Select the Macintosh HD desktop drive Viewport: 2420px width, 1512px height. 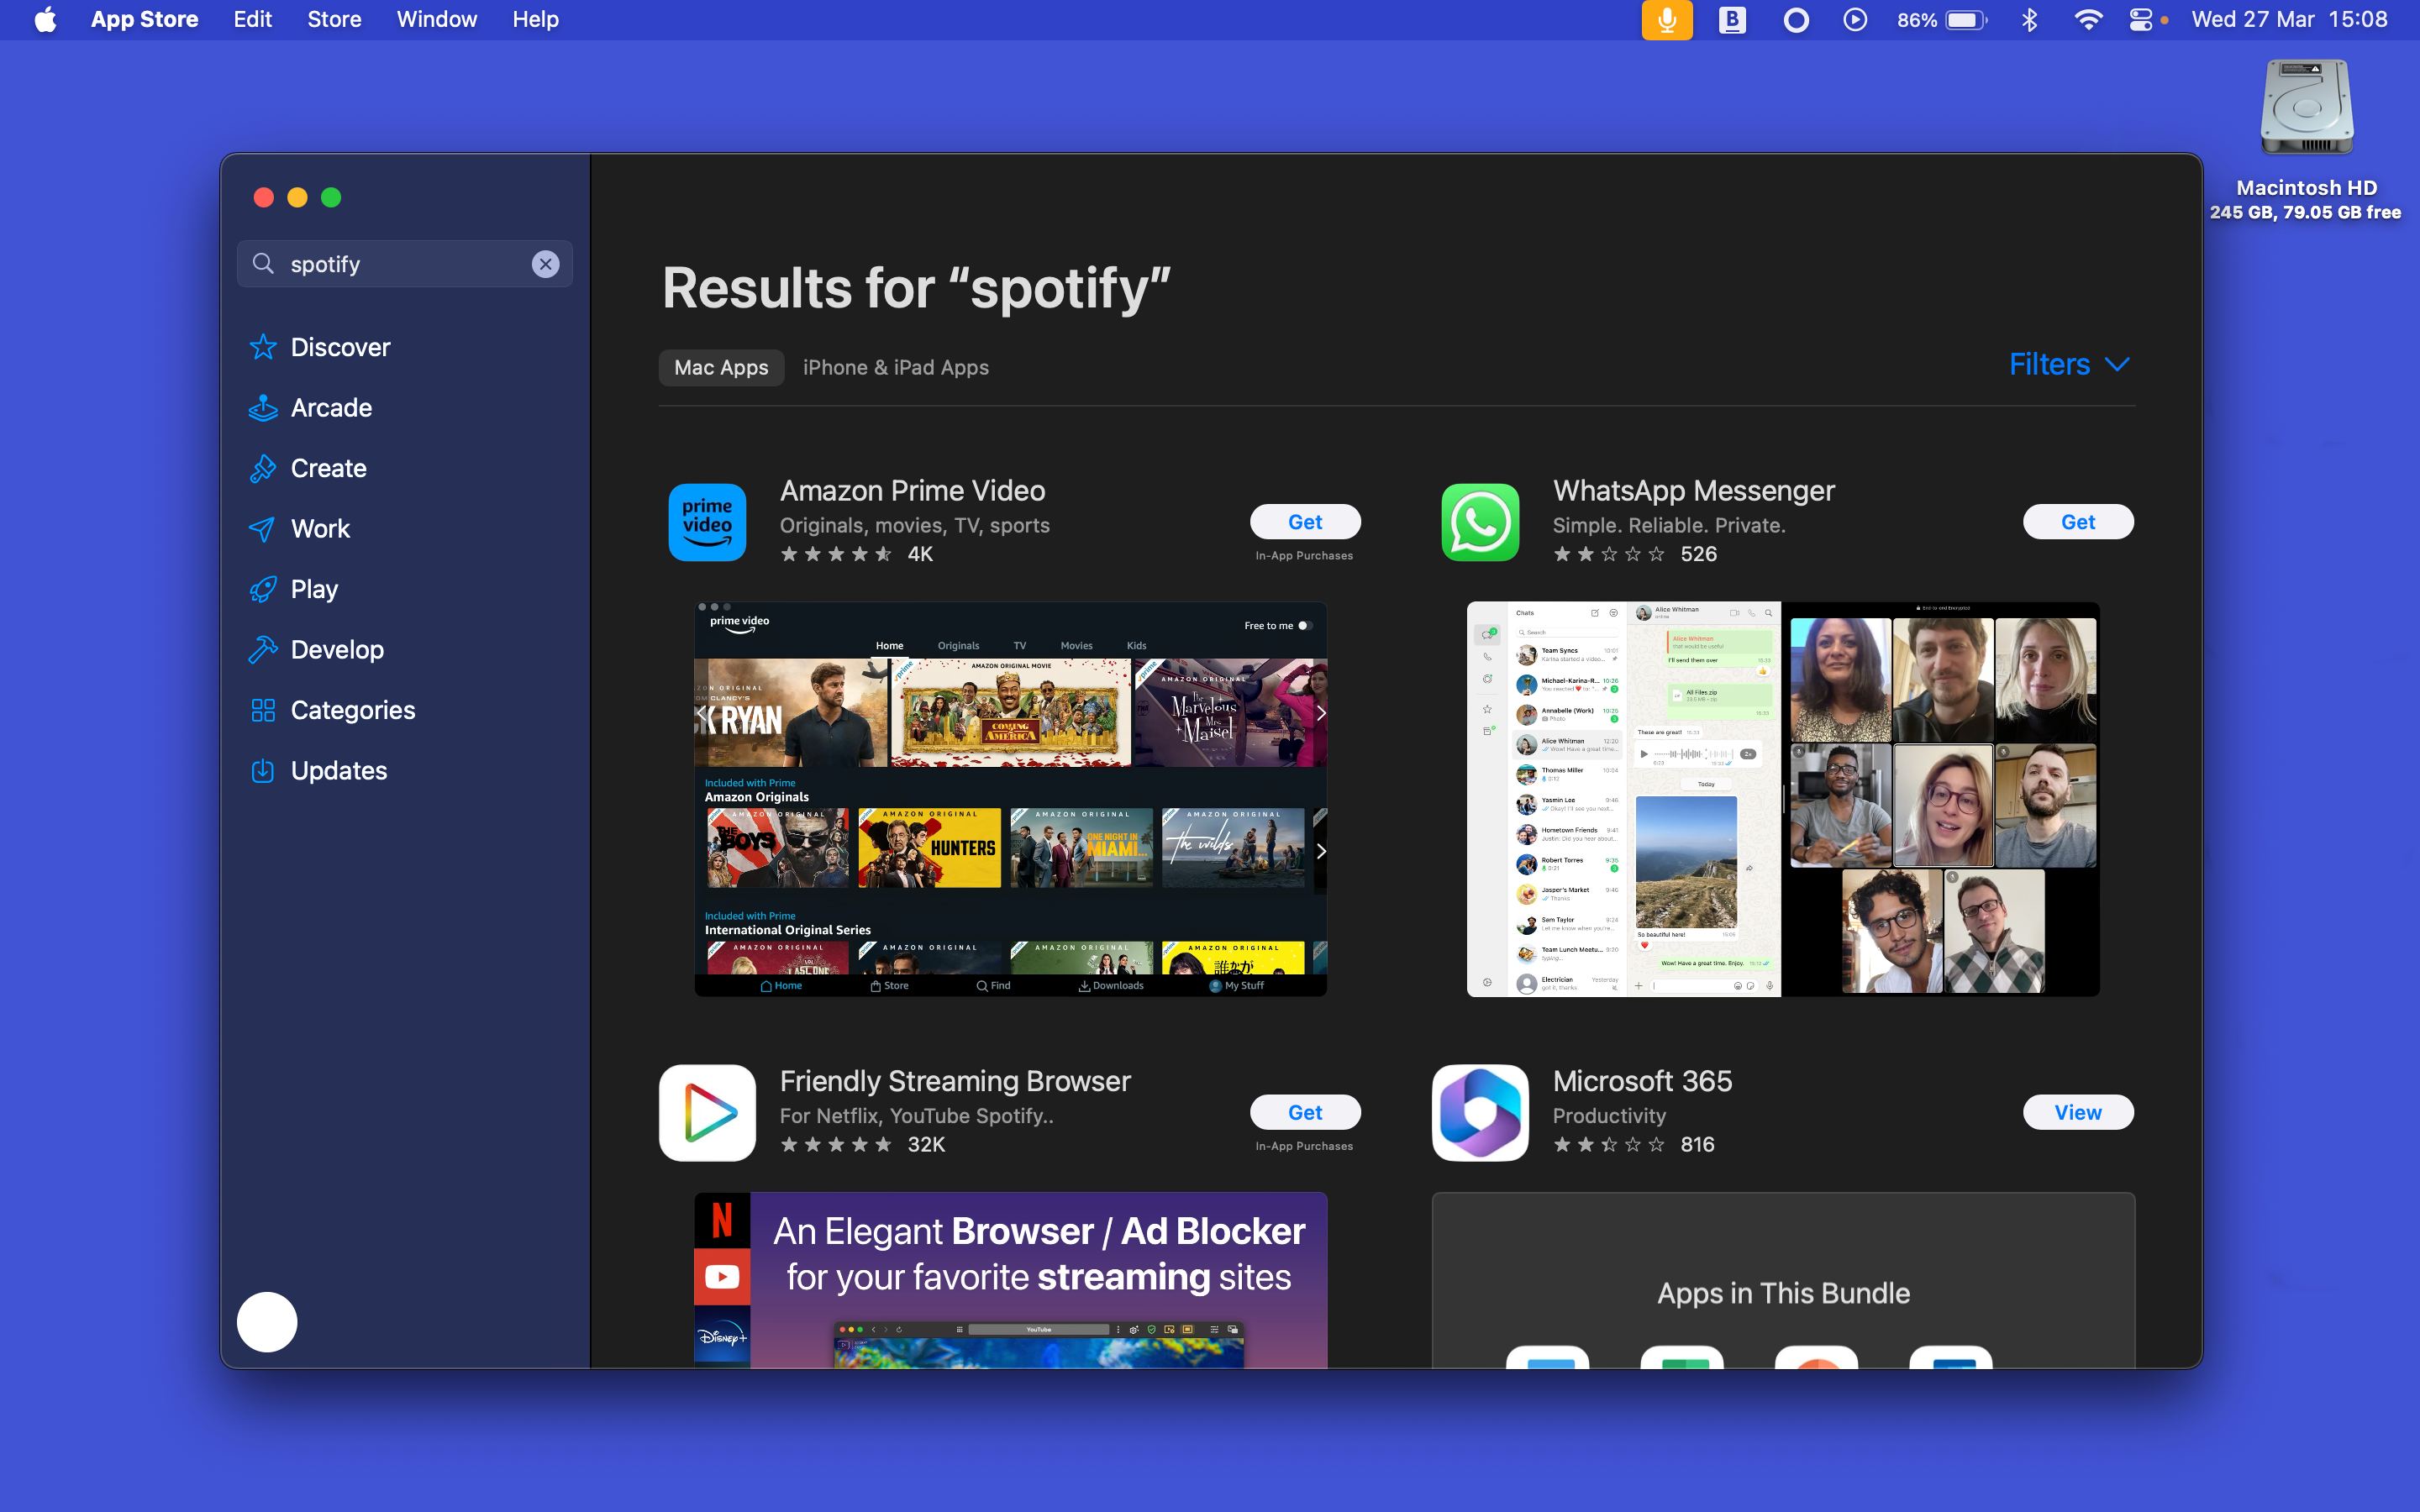pyautogui.click(x=2306, y=140)
